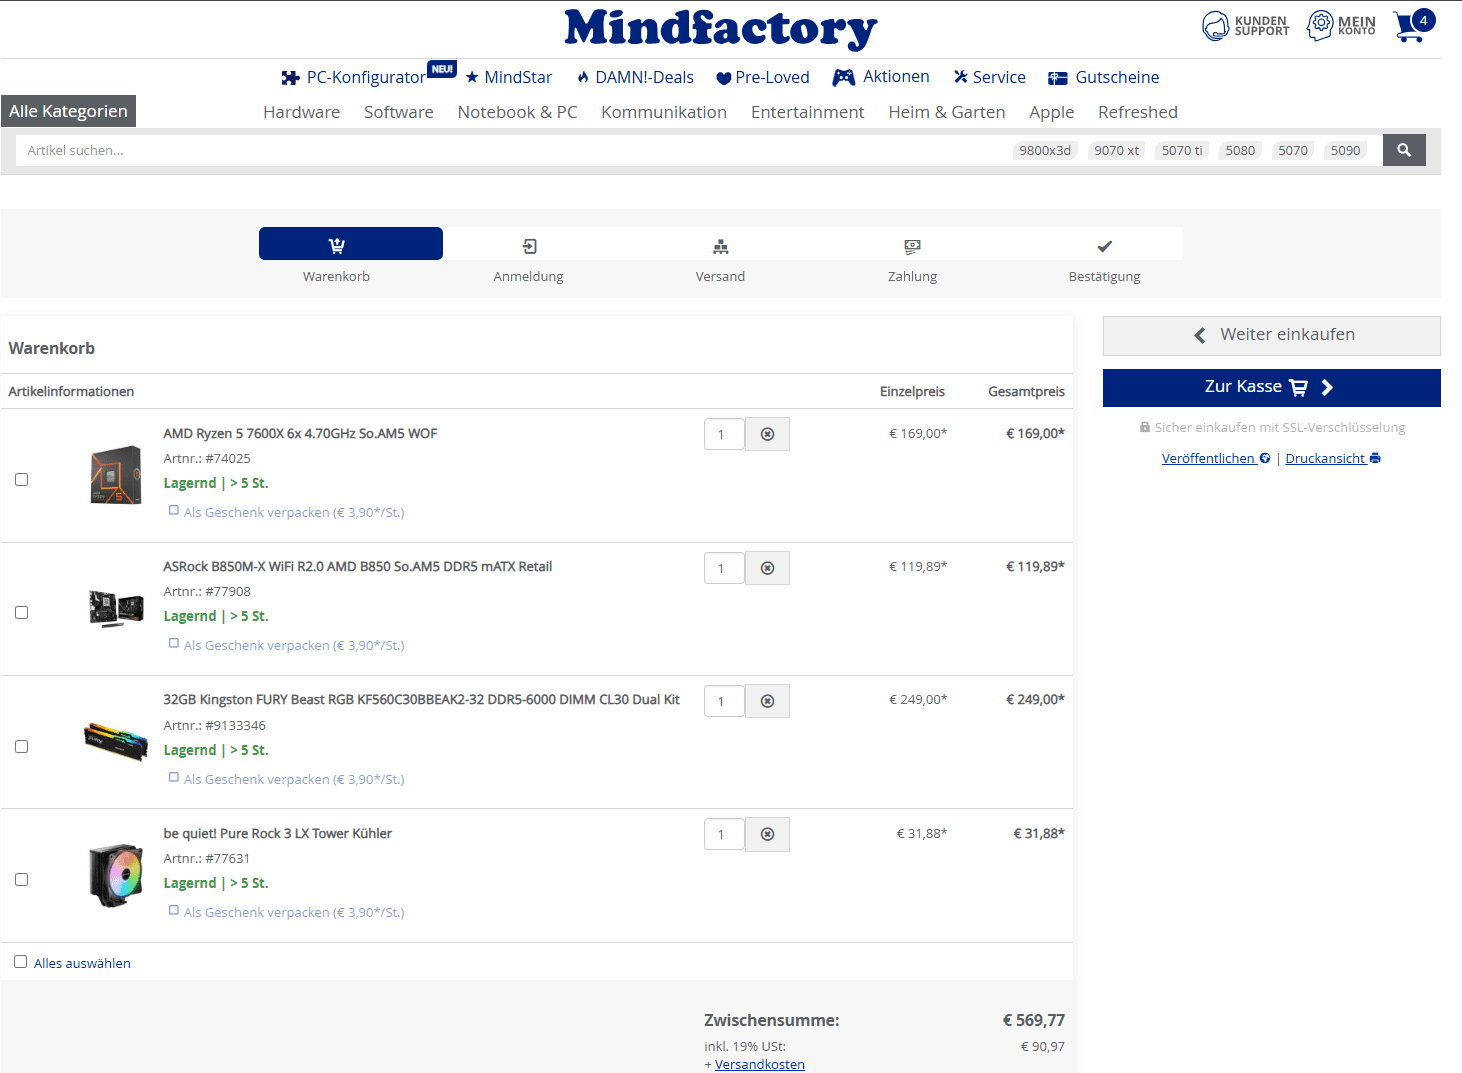Check 'Alles auswählen' to select all items
The image size is (1462, 1073).
pyautogui.click(x=20, y=961)
